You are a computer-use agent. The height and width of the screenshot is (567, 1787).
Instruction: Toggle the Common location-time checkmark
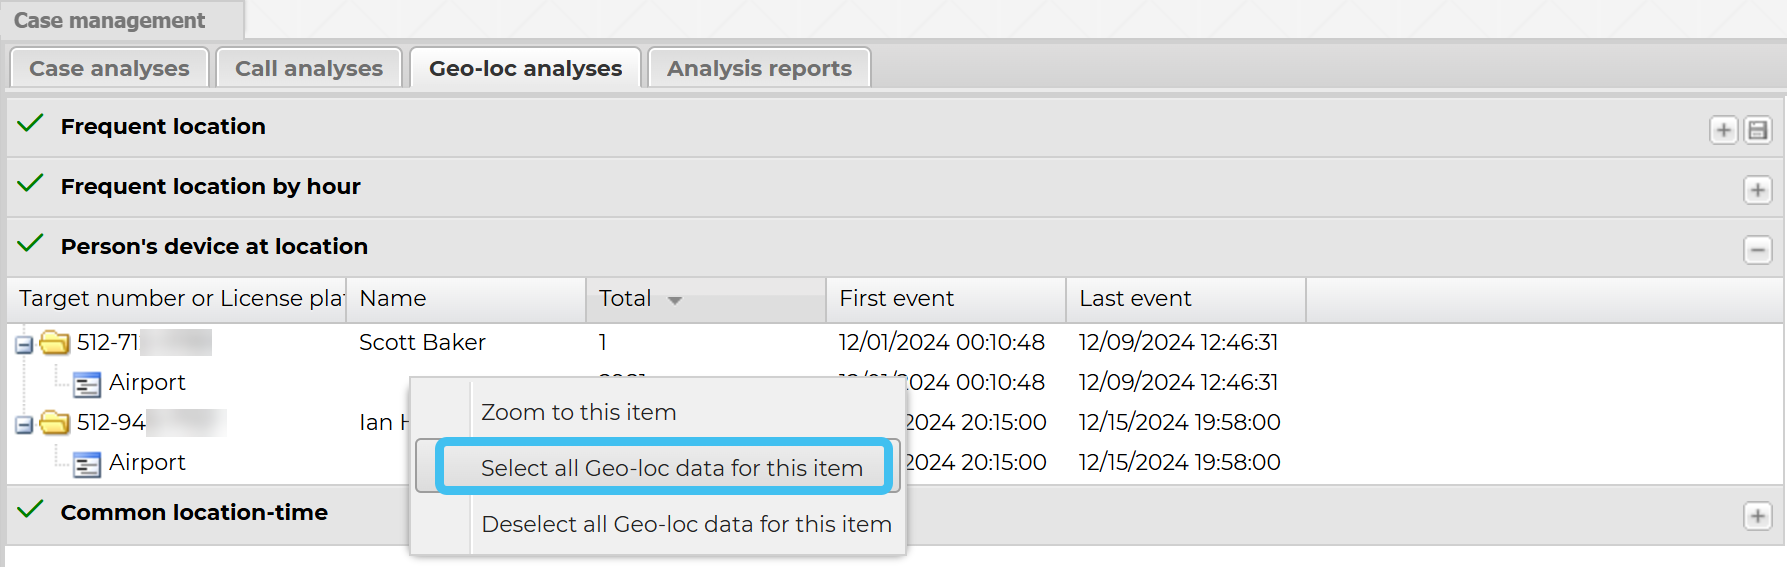pos(31,510)
